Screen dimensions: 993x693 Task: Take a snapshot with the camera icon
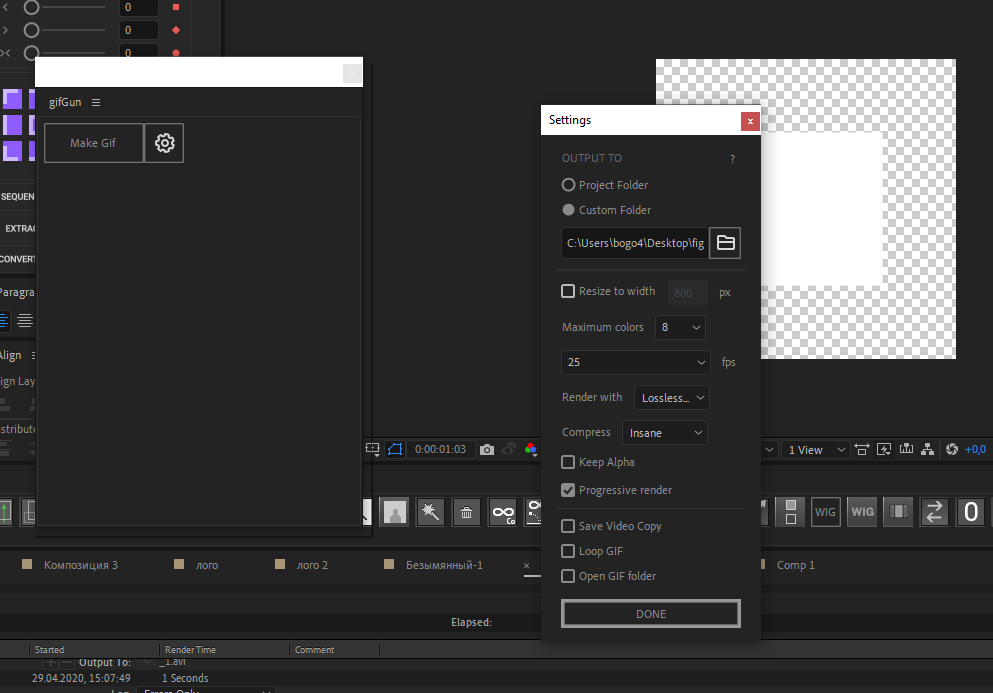pos(487,449)
